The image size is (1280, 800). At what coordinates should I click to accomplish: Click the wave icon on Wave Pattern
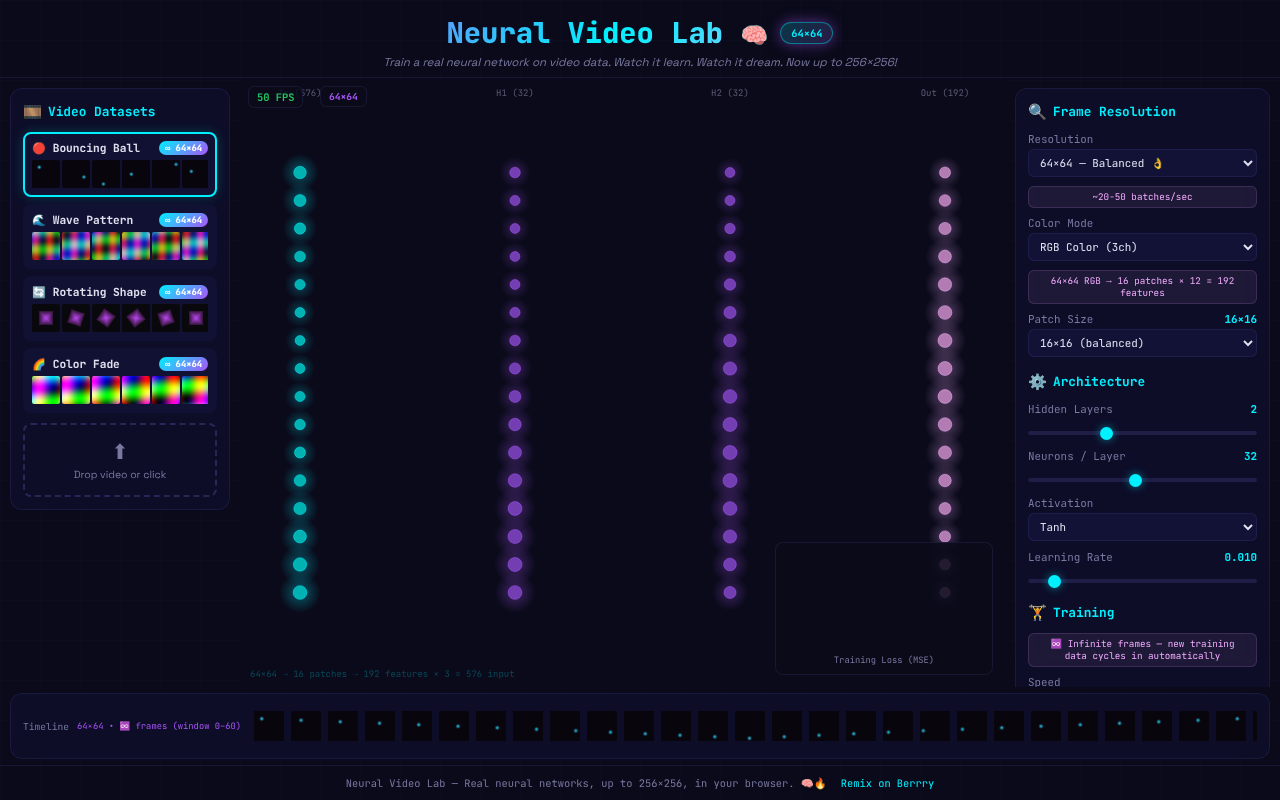37,219
